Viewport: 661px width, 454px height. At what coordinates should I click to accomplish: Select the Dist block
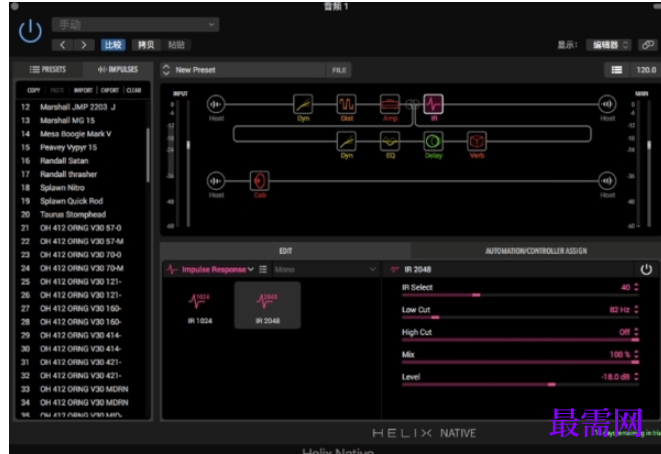pyautogui.click(x=347, y=104)
